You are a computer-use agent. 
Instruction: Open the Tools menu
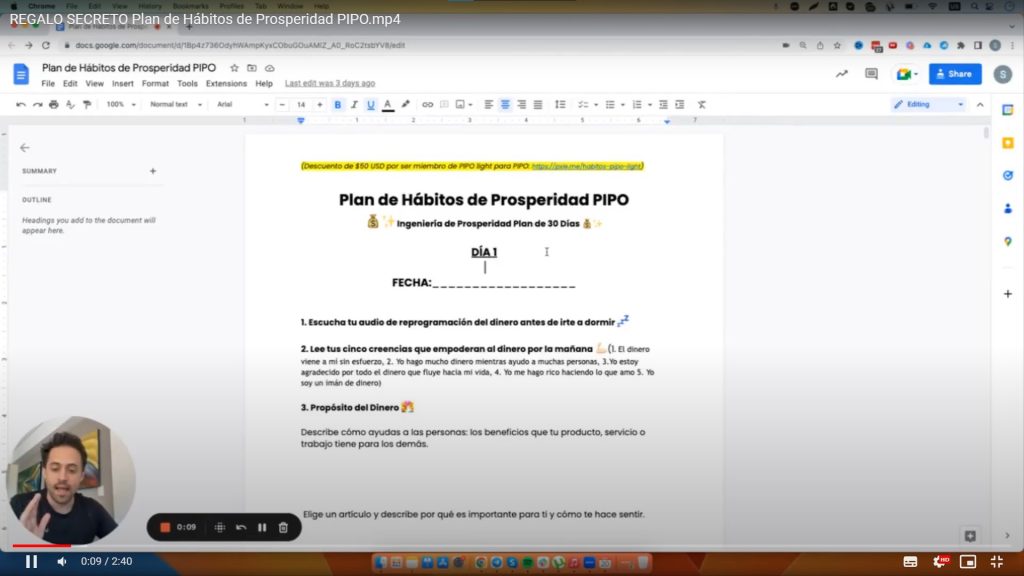click(187, 84)
